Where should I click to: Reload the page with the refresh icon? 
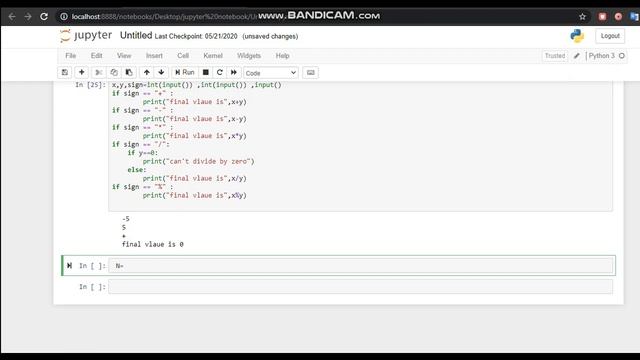(44, 17)
